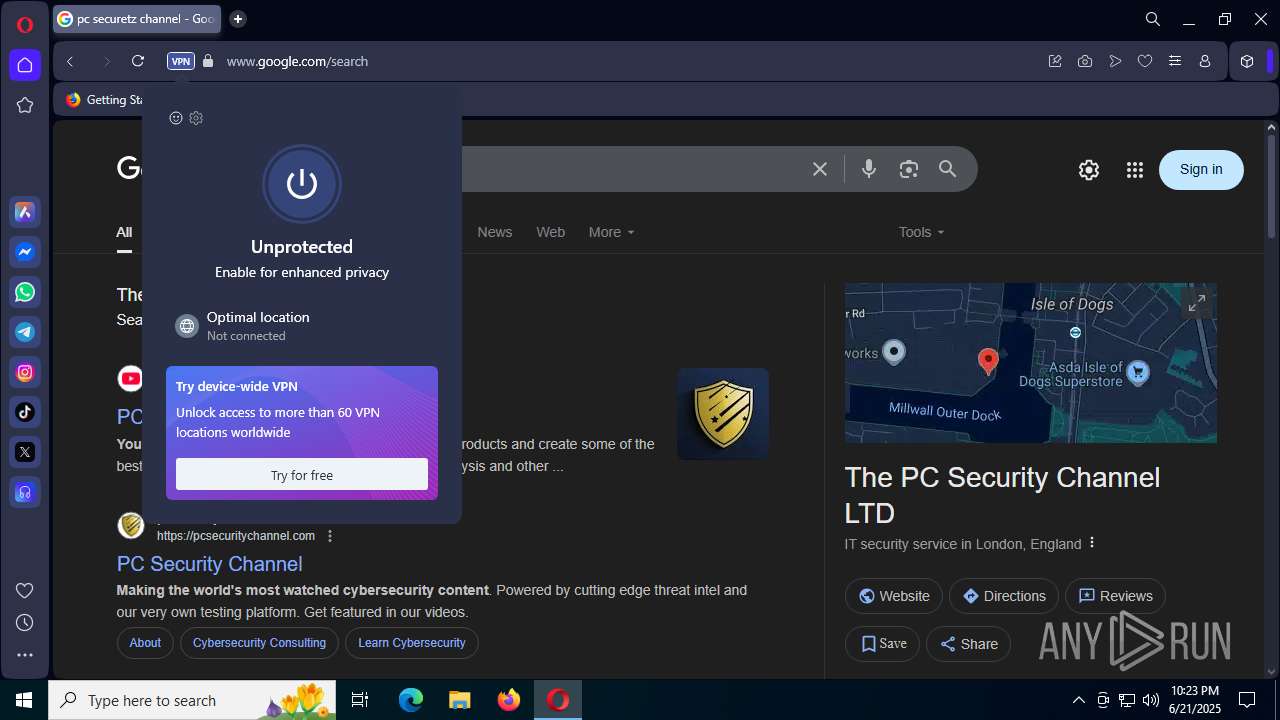1280x720 pixels.
Task: Click Google search magnifier button
Action: pyautogui.click(x=948, y=169)
